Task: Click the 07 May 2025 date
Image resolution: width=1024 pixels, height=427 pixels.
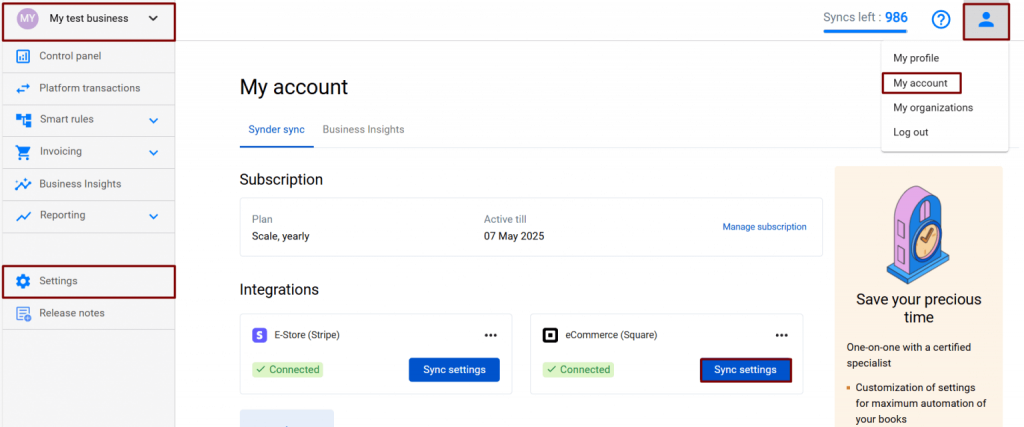Action: pos(514,236)
